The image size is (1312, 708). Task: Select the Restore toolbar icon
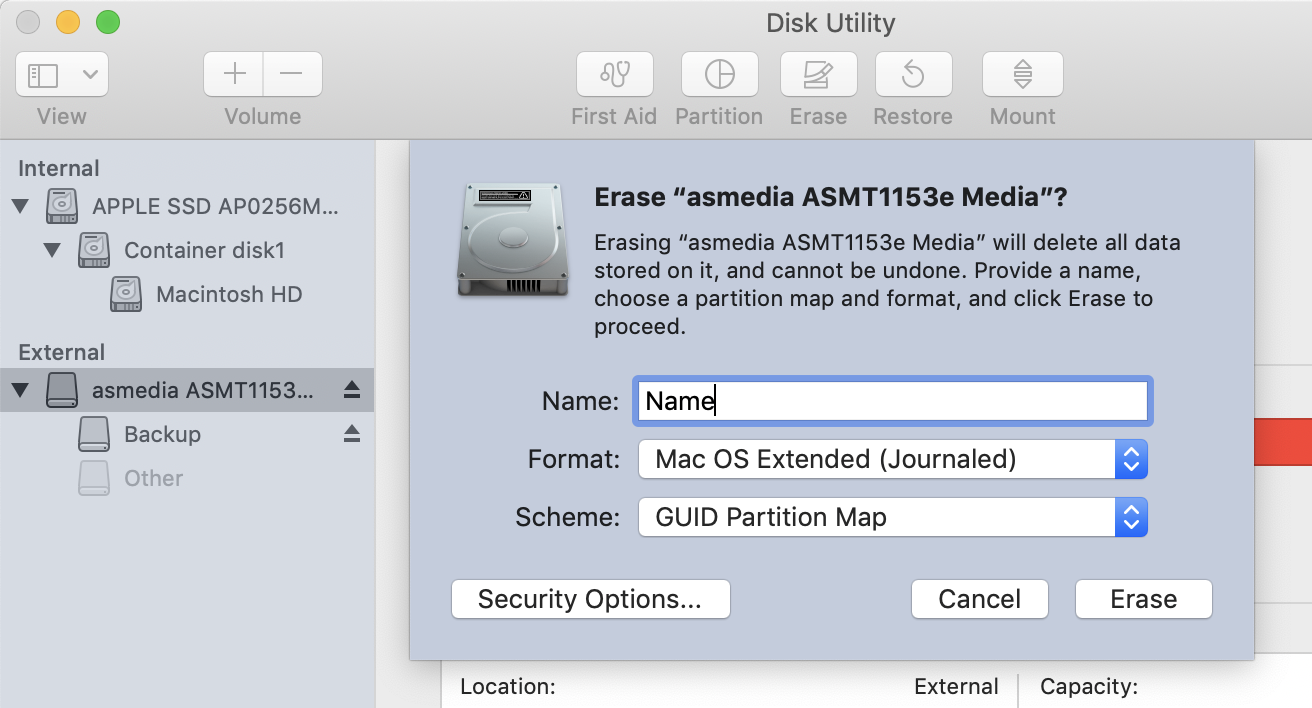click(912, 74)
